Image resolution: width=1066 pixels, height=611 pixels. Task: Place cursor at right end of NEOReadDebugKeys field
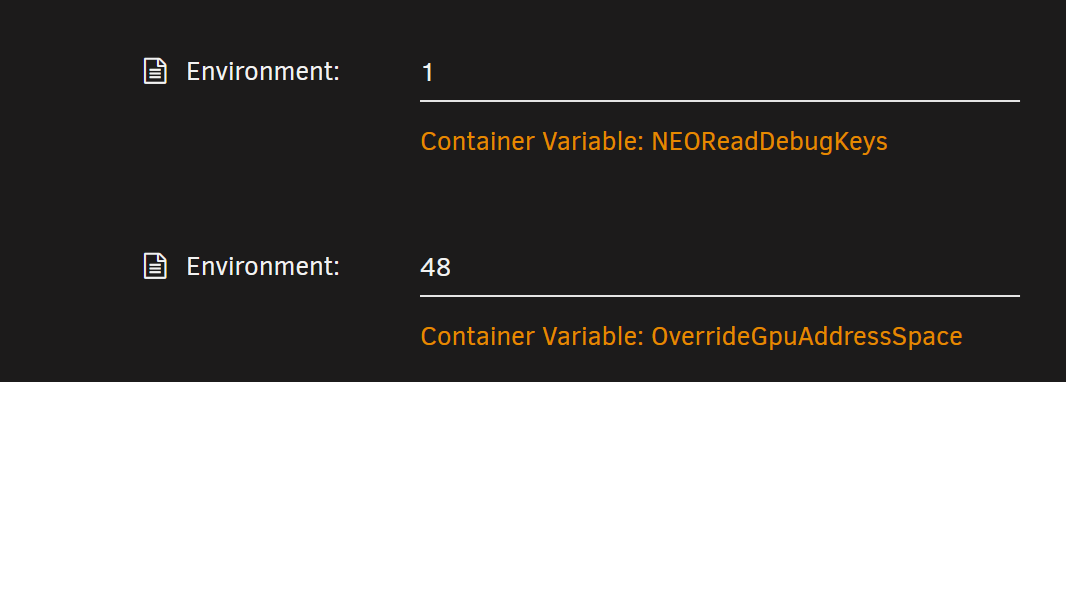(x=1010, y=72)
